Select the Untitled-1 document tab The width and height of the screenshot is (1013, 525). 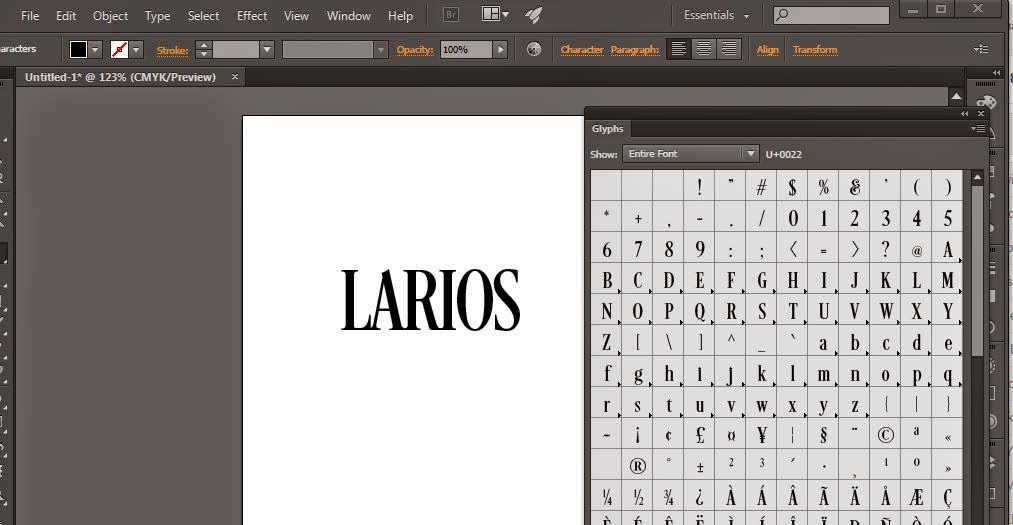coord(120,77)
